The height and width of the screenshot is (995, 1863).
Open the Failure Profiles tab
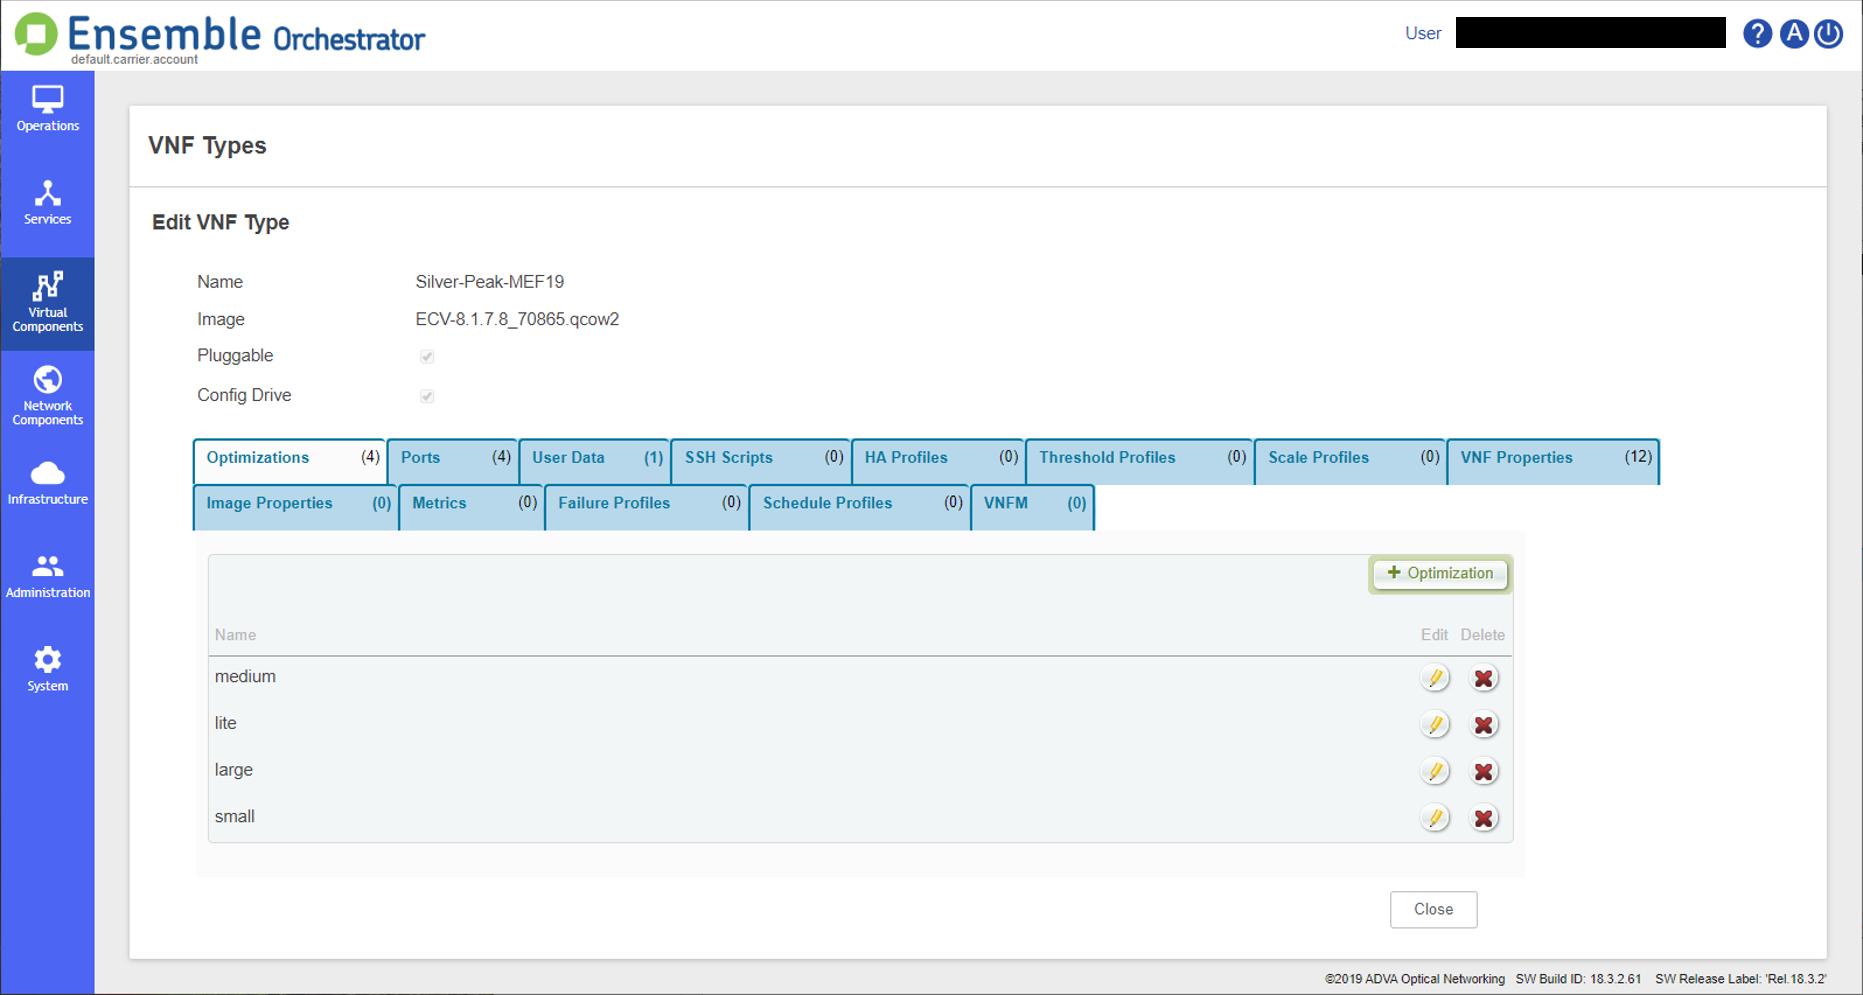tap(647, 506)
